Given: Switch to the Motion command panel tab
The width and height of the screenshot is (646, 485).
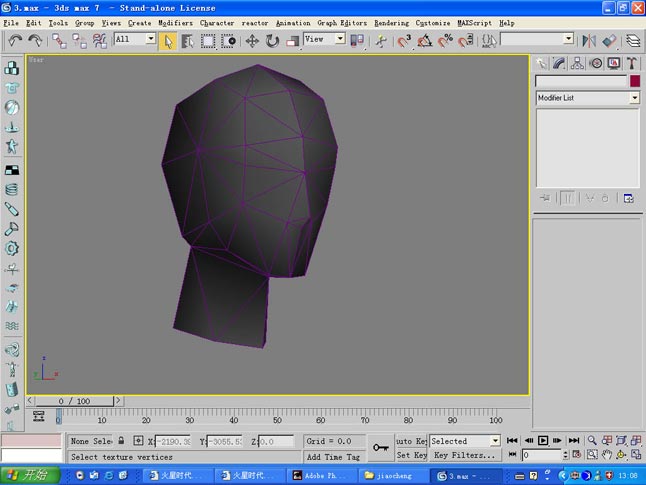Looking at the screenshot, I should [596, 63].
